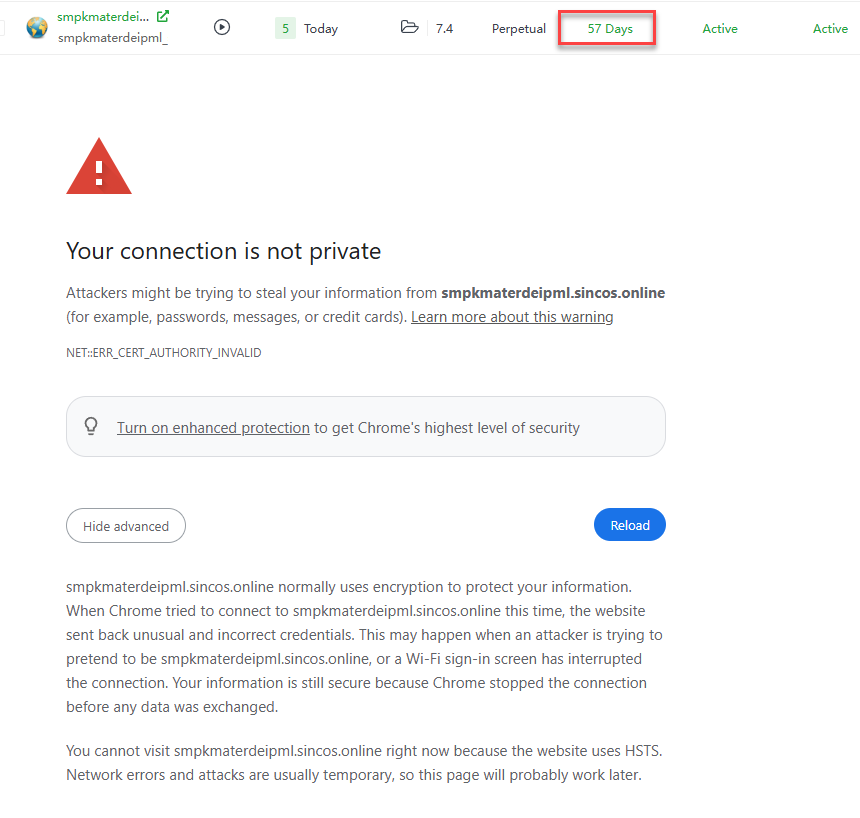
Task: Click the circular play icon
Action: 222,28
